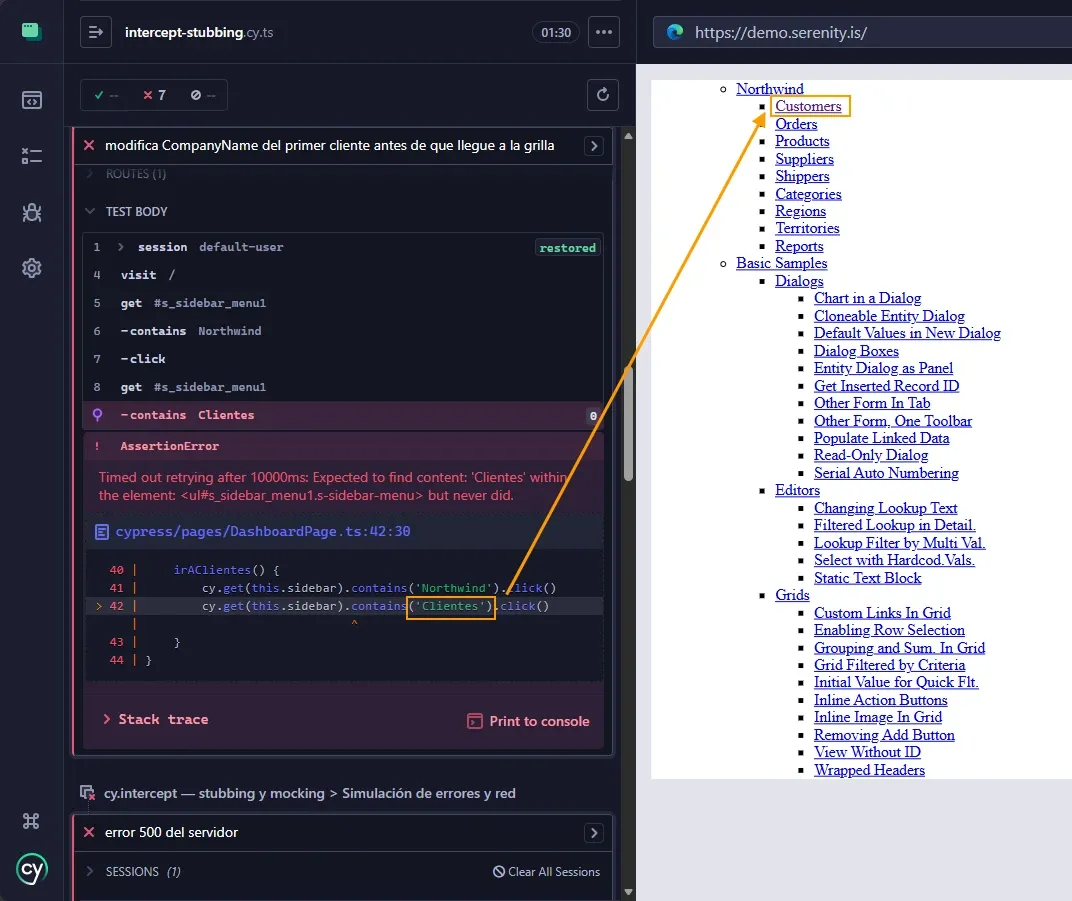Screen dimensions: 1072x901
Task: Open the Editors link
Action: [x=797, y=490]
